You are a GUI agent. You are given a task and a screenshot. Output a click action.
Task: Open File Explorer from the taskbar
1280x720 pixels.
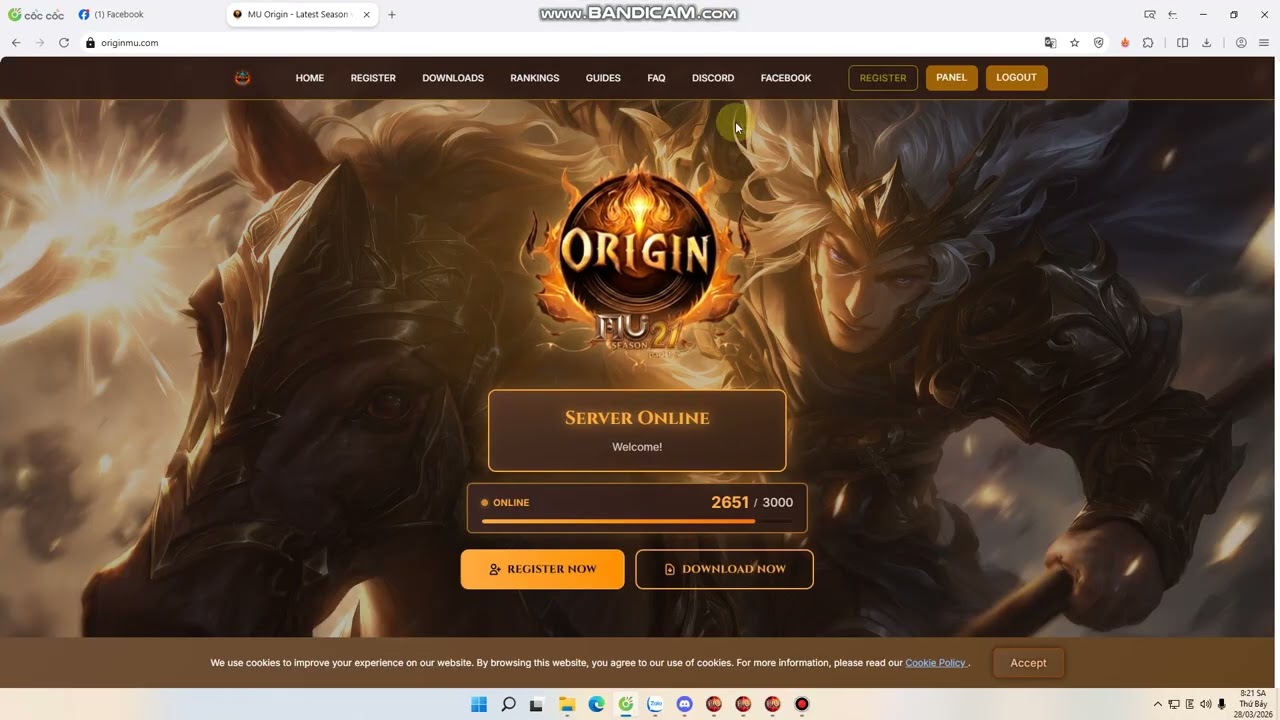pos(567,704)
